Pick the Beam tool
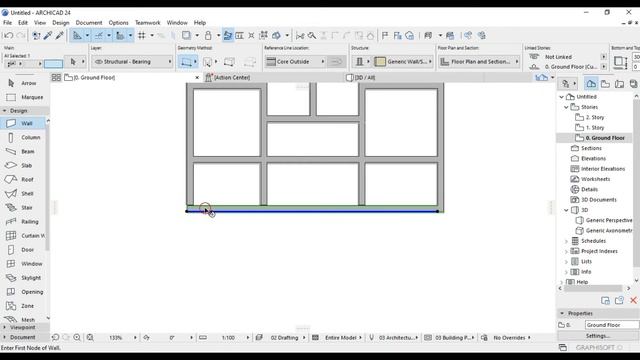Screen dimensions: 640x360 click(x=22, y=151)
